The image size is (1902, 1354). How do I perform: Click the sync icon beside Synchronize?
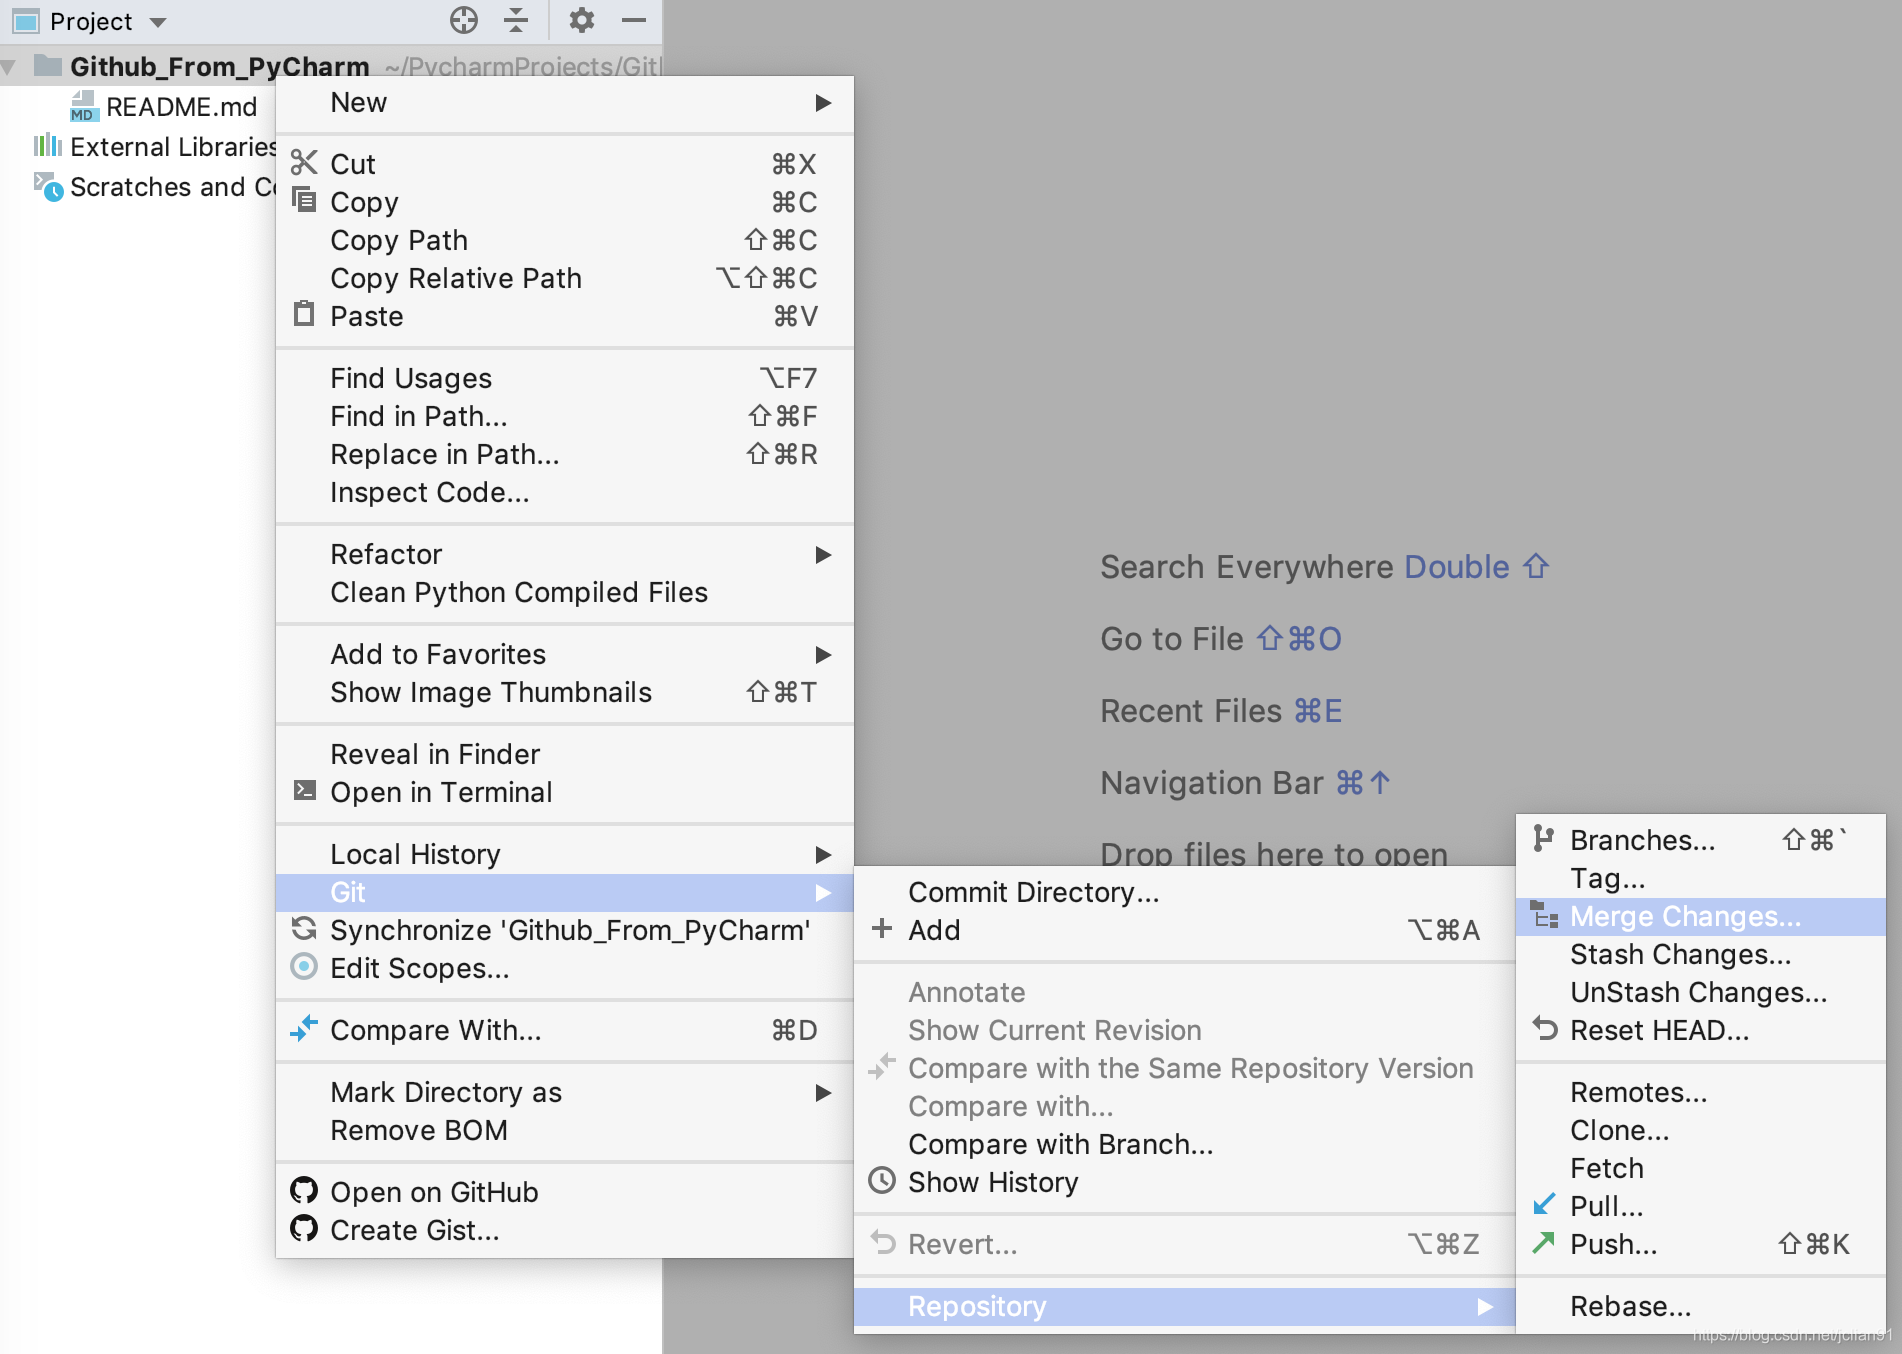click(x=304, y=929)
